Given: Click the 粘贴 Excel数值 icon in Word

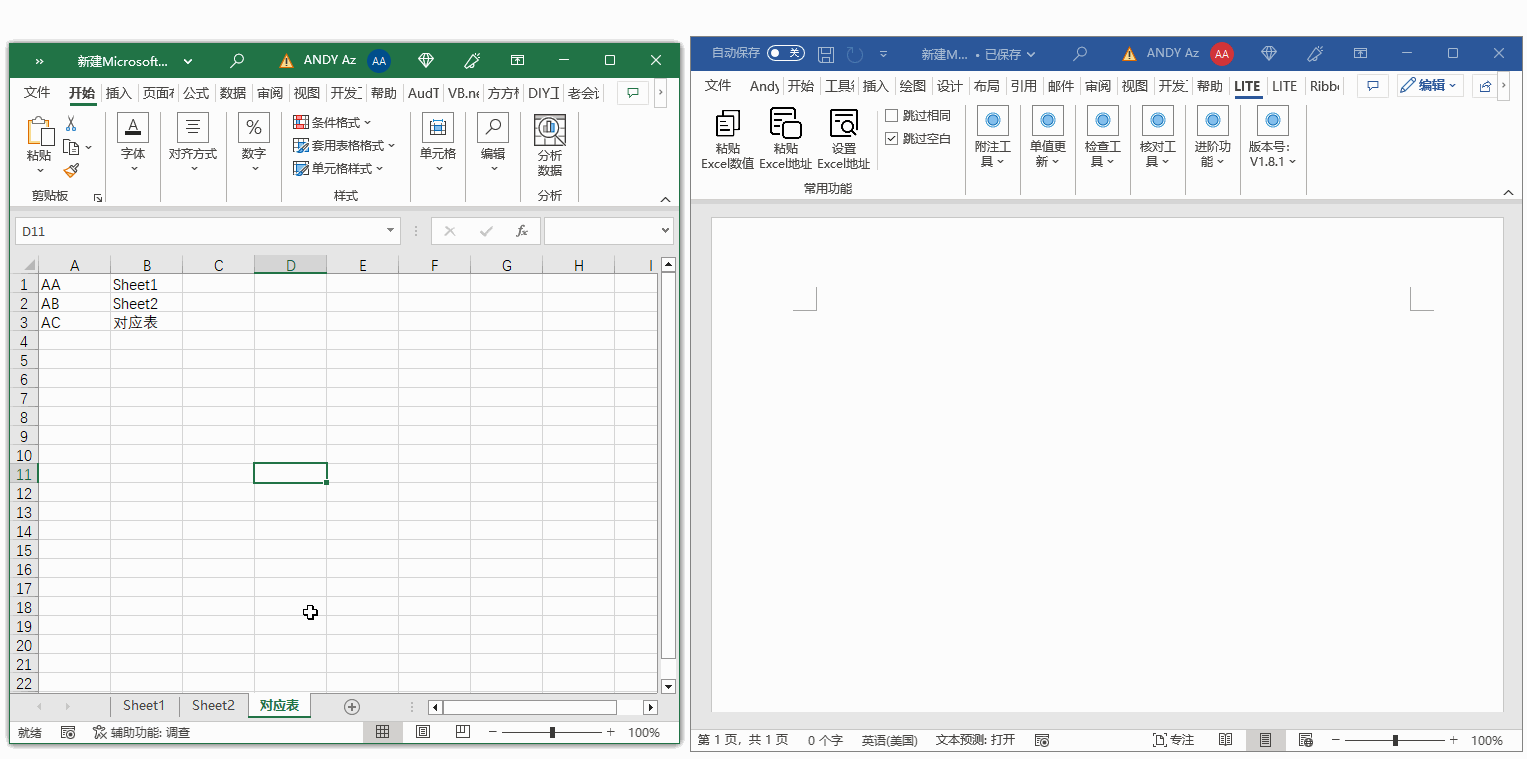Looking at the screenshot, I should [x=727, y=125].
